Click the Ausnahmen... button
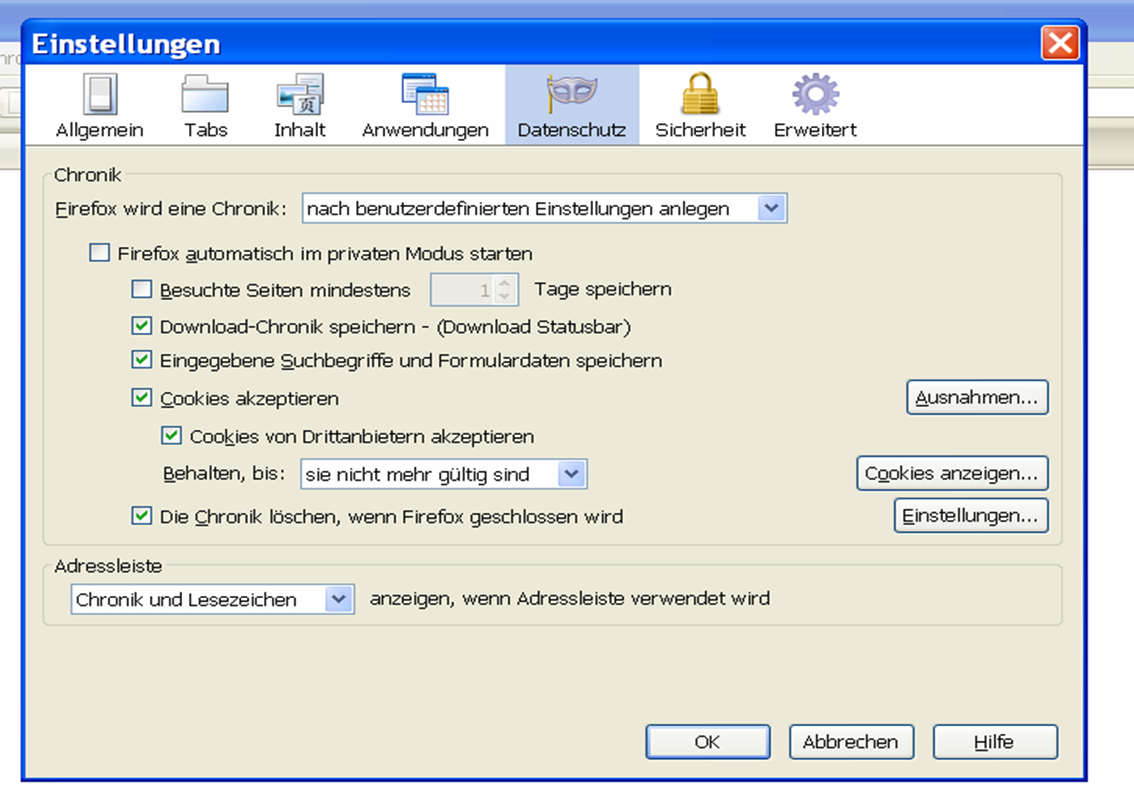 click(x=977, y=397)
